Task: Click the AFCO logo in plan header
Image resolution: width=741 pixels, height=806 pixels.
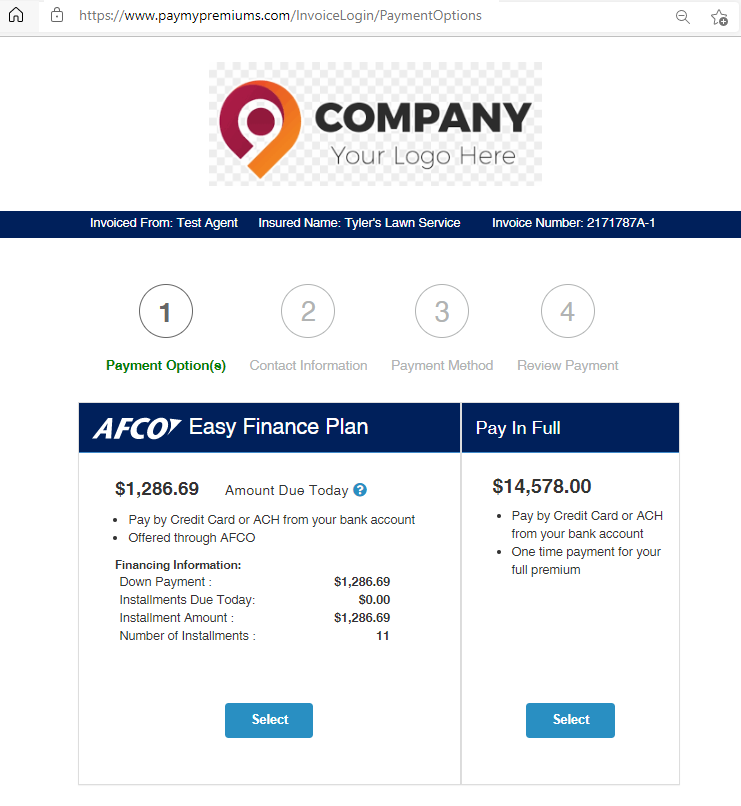Action: 137,428
